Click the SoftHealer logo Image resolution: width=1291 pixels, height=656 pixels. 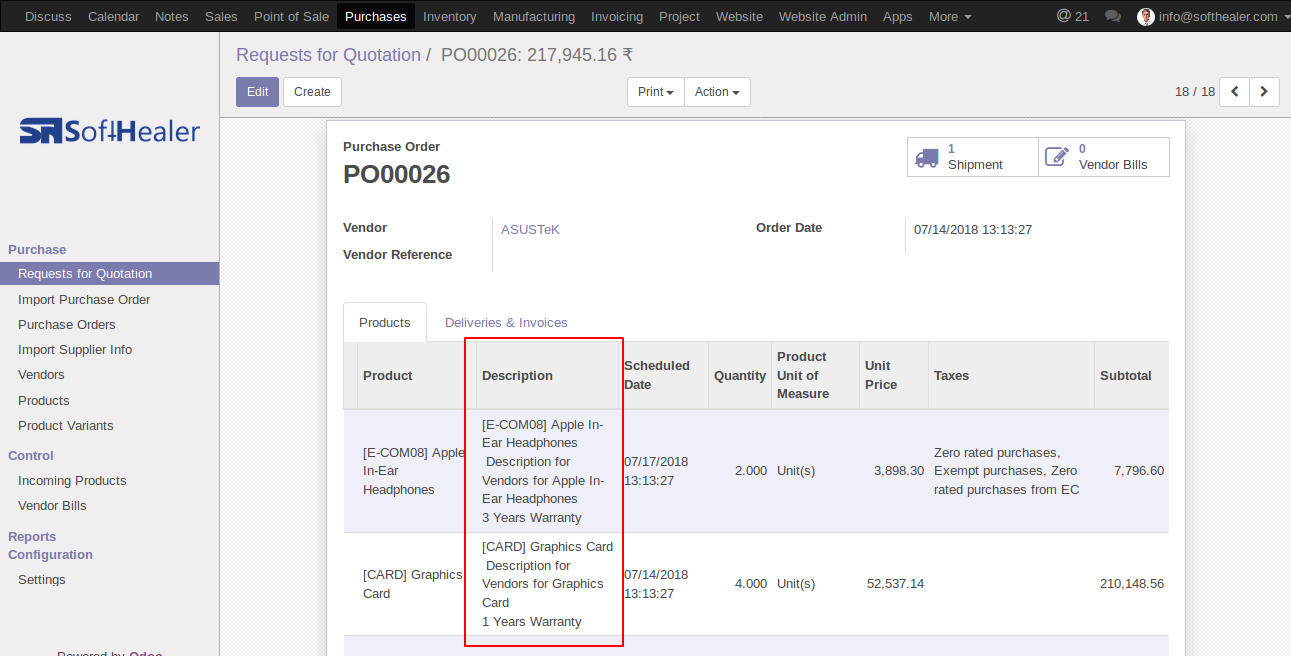click(110, 131)
